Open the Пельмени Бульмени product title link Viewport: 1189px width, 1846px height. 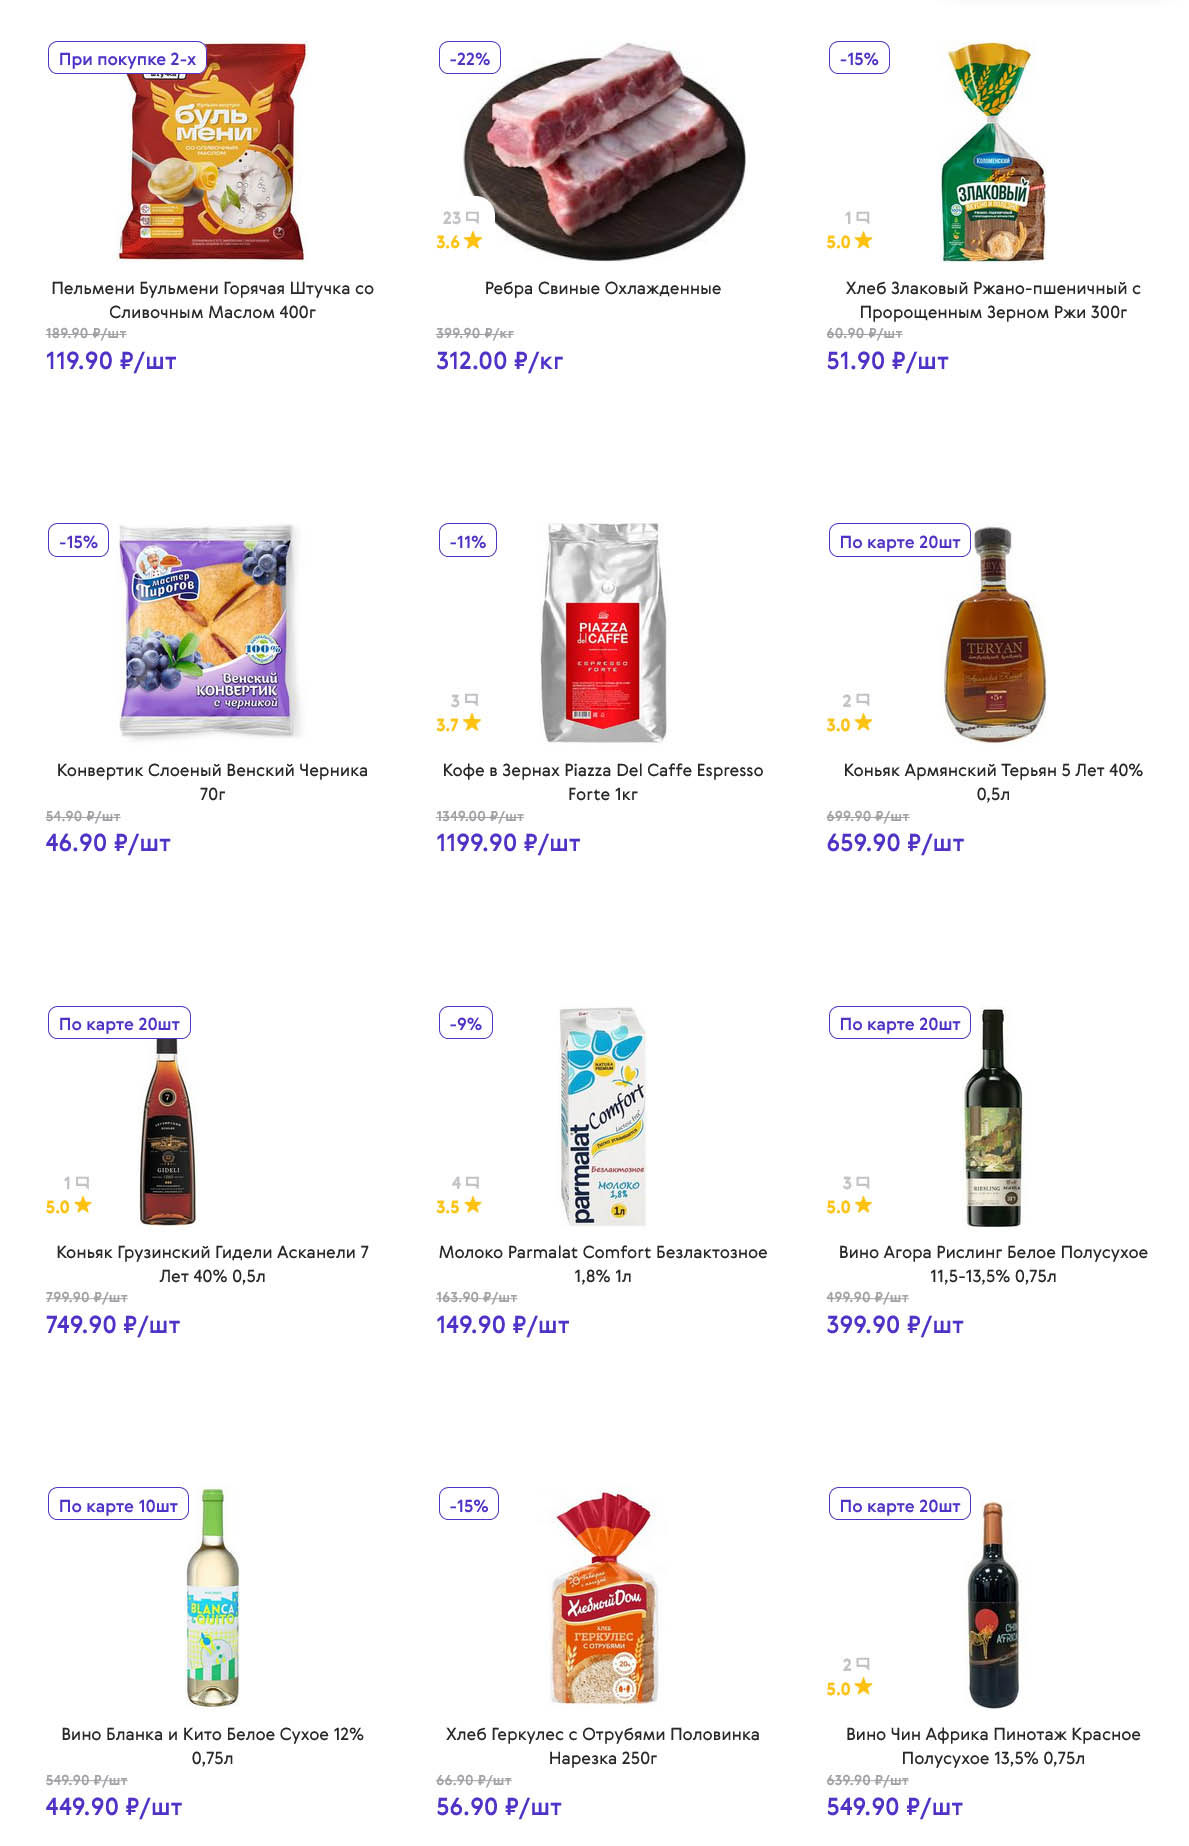212,300
